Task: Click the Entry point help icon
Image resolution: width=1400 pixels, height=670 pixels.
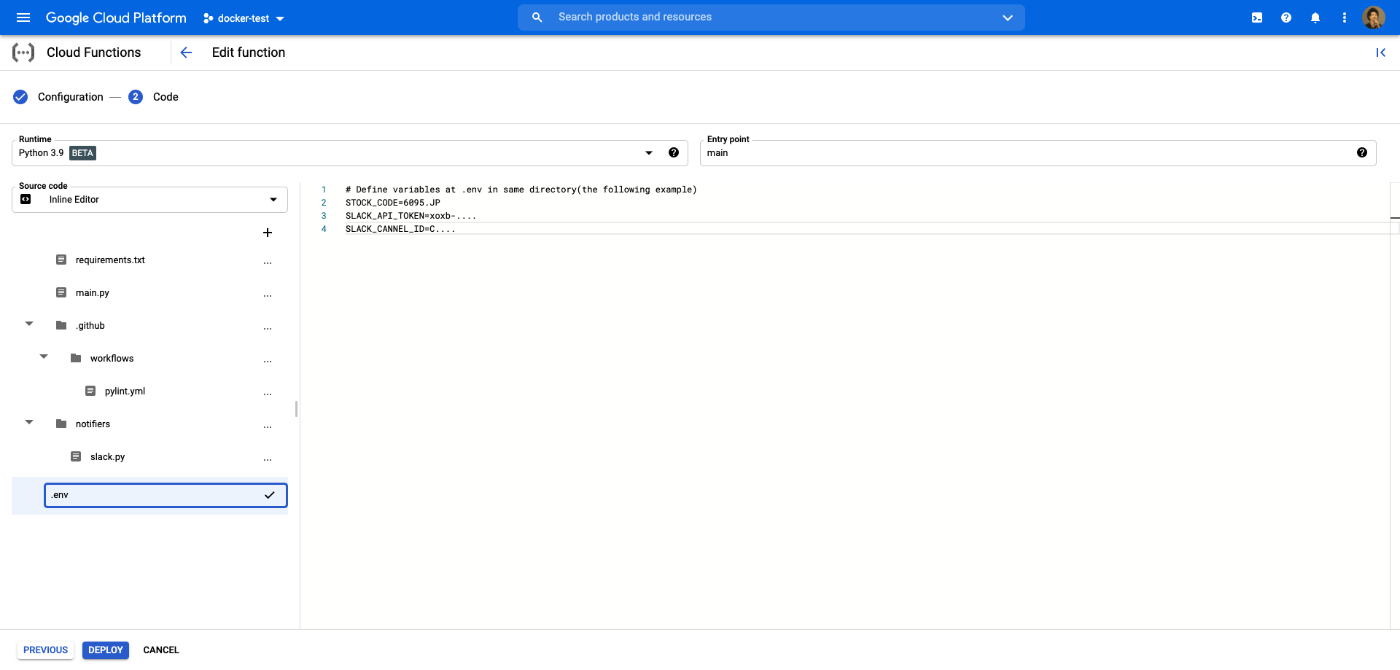Action: click(1362, 153)
